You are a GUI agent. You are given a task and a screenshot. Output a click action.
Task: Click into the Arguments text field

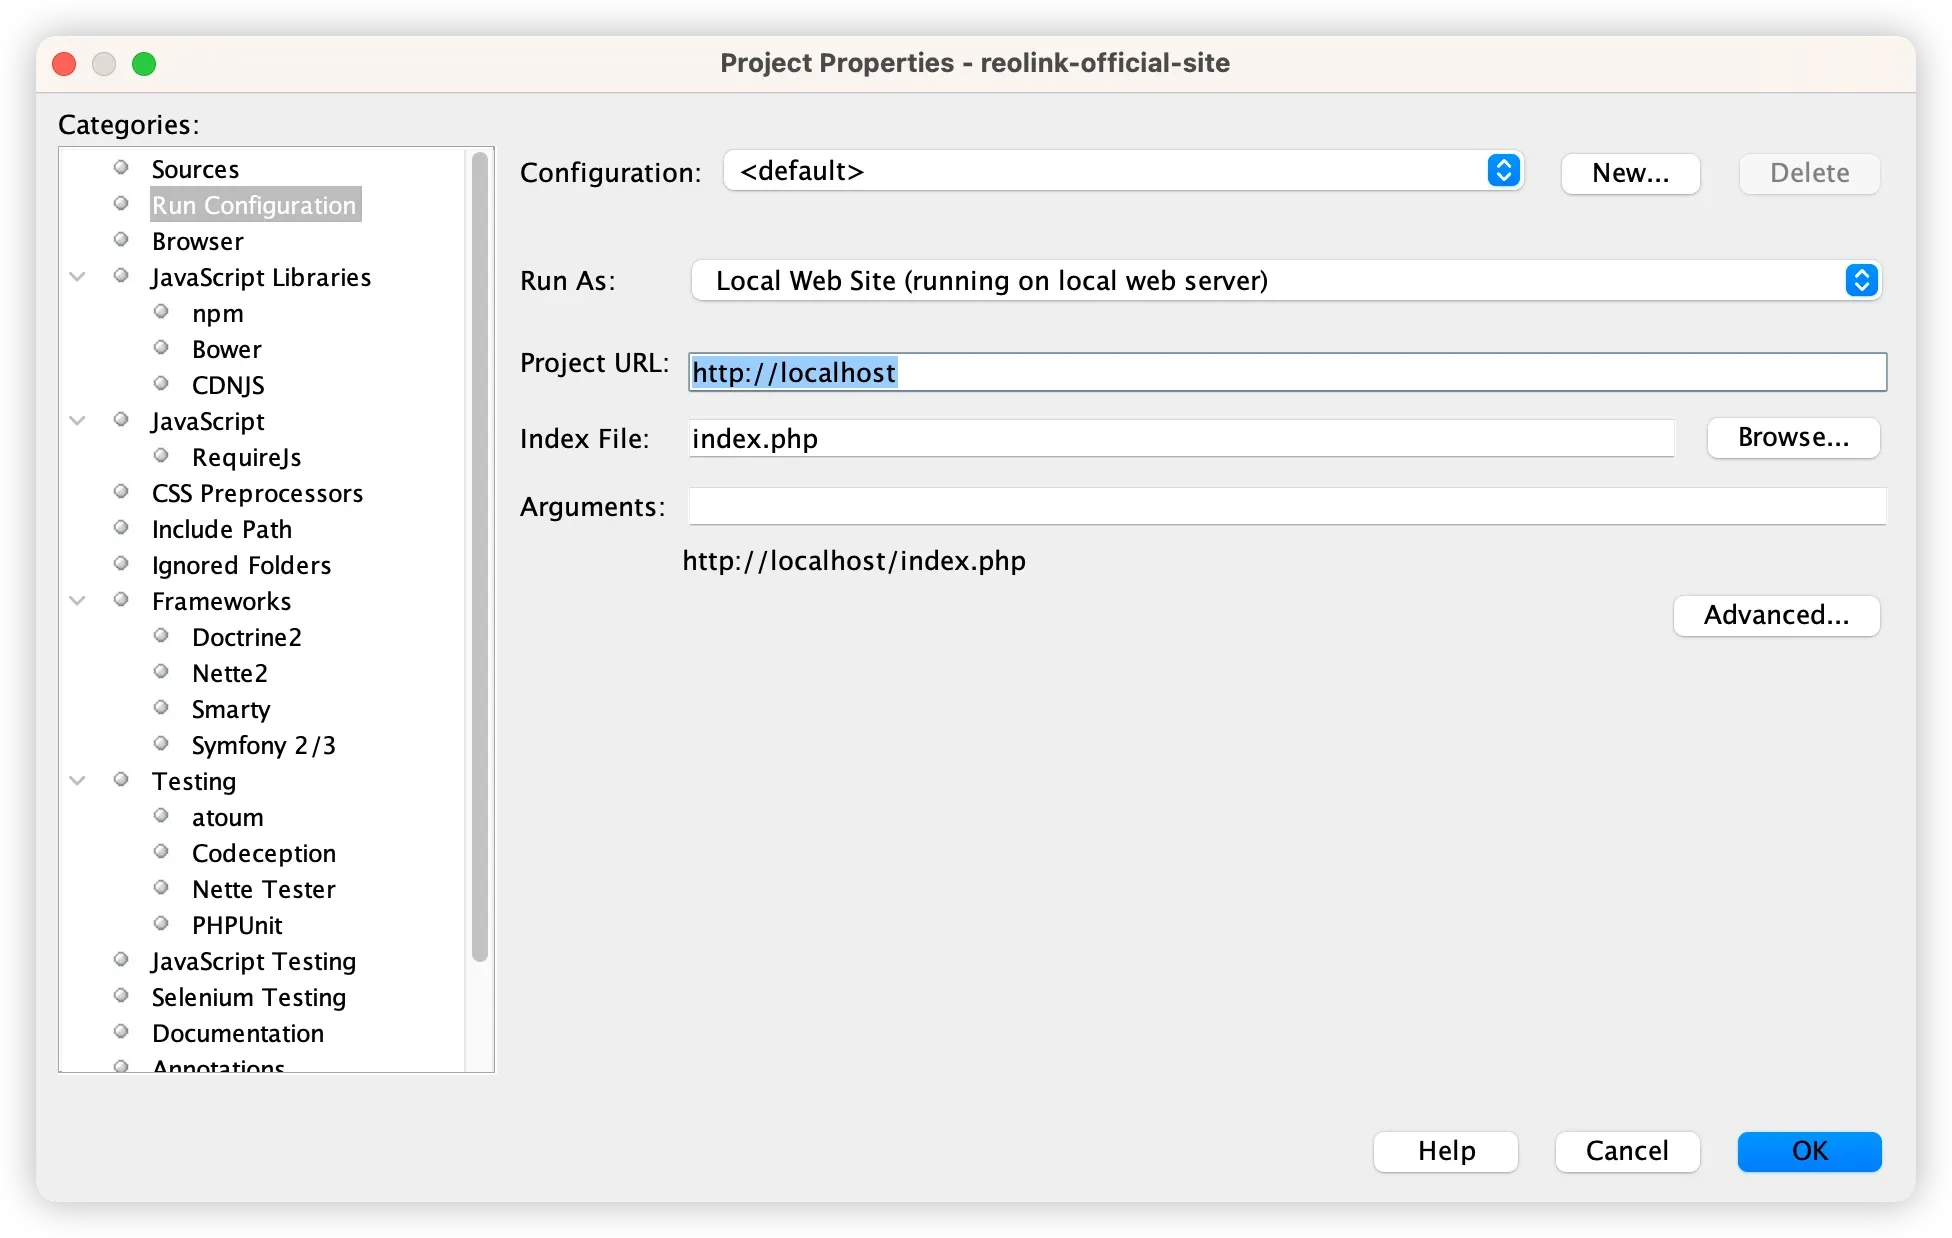tap(1287, 507)
